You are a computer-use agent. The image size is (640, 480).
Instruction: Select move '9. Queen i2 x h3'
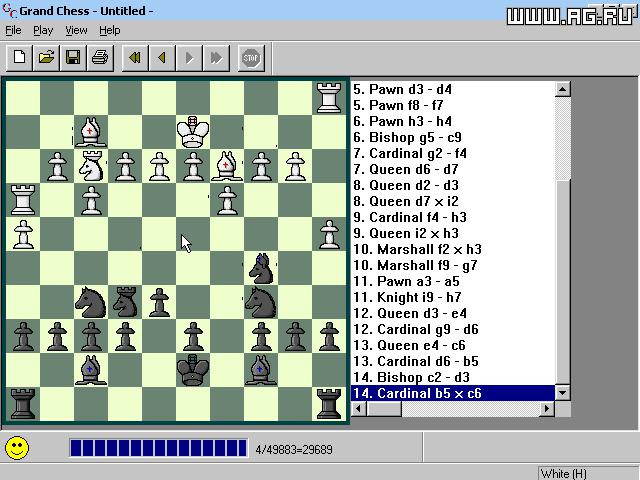pyautogui.click(x=453, y=233)
